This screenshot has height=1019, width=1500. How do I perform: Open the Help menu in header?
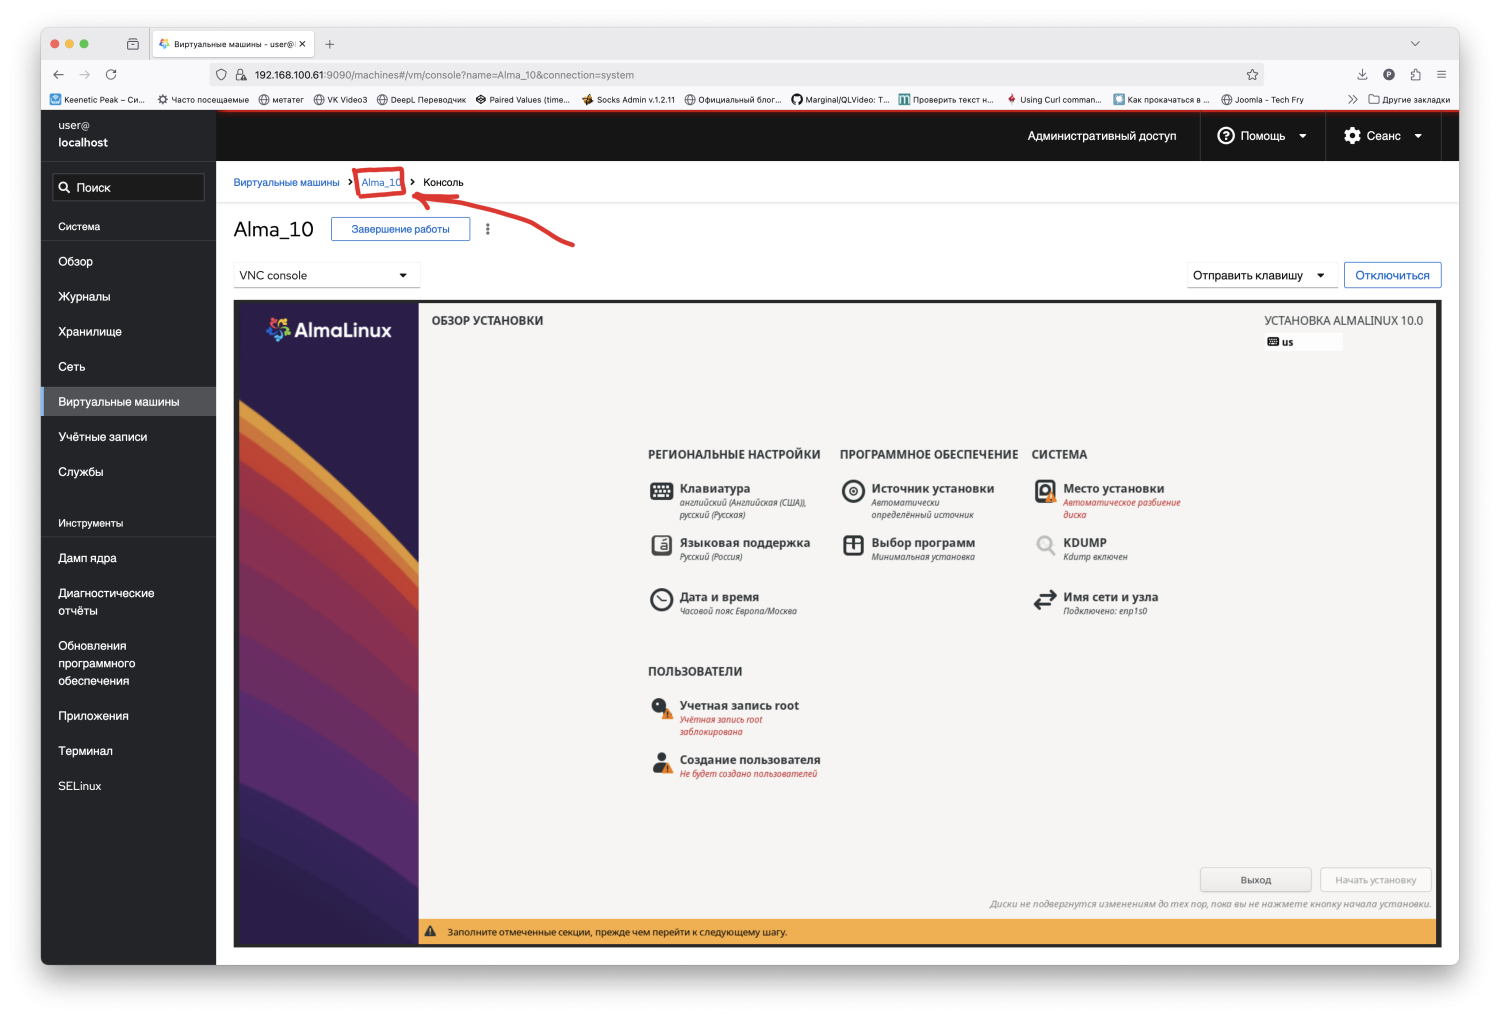point(1262,136)
